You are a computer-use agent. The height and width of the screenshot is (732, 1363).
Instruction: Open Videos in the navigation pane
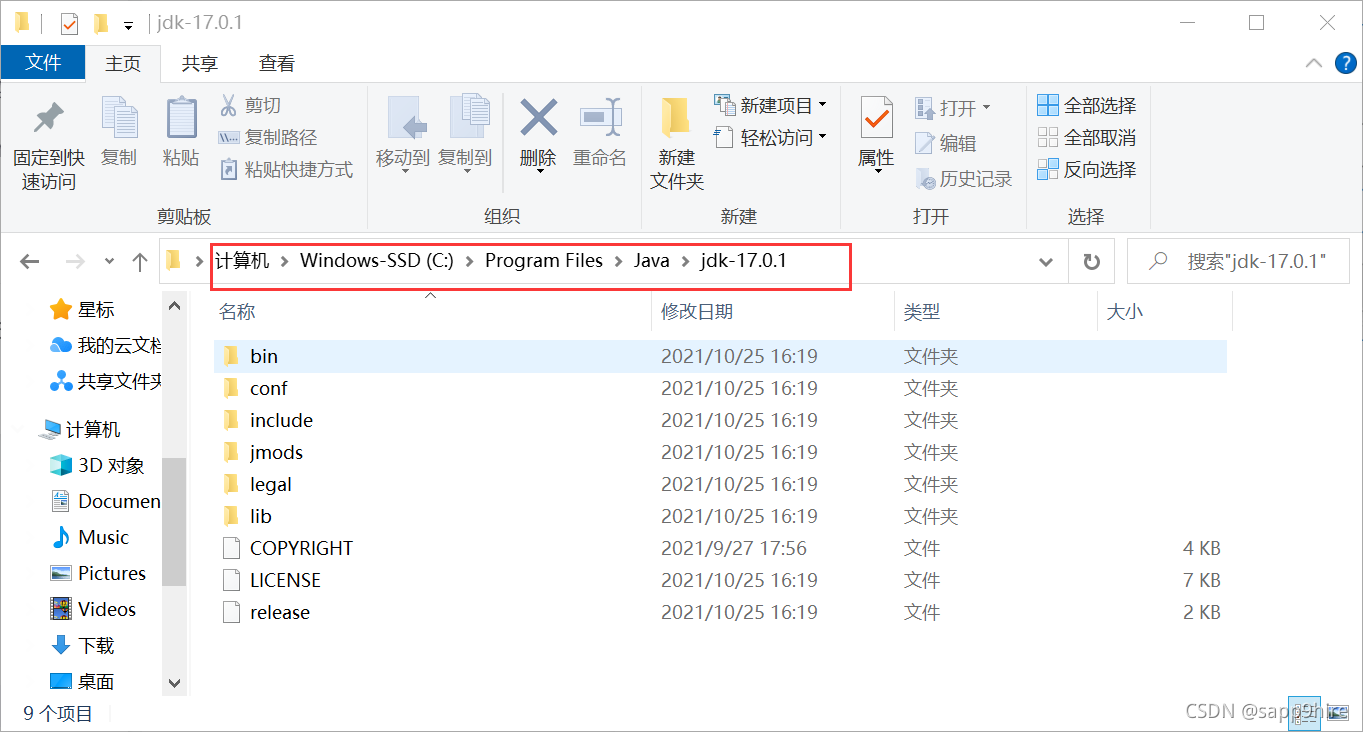93,609
